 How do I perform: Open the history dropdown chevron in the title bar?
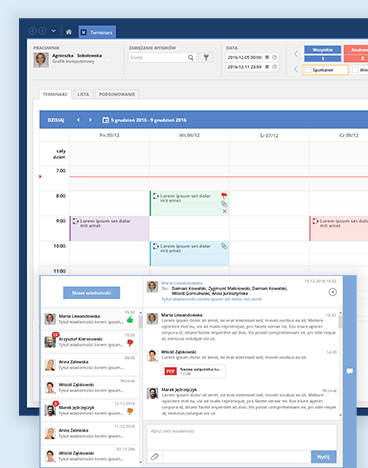[53, 31]
